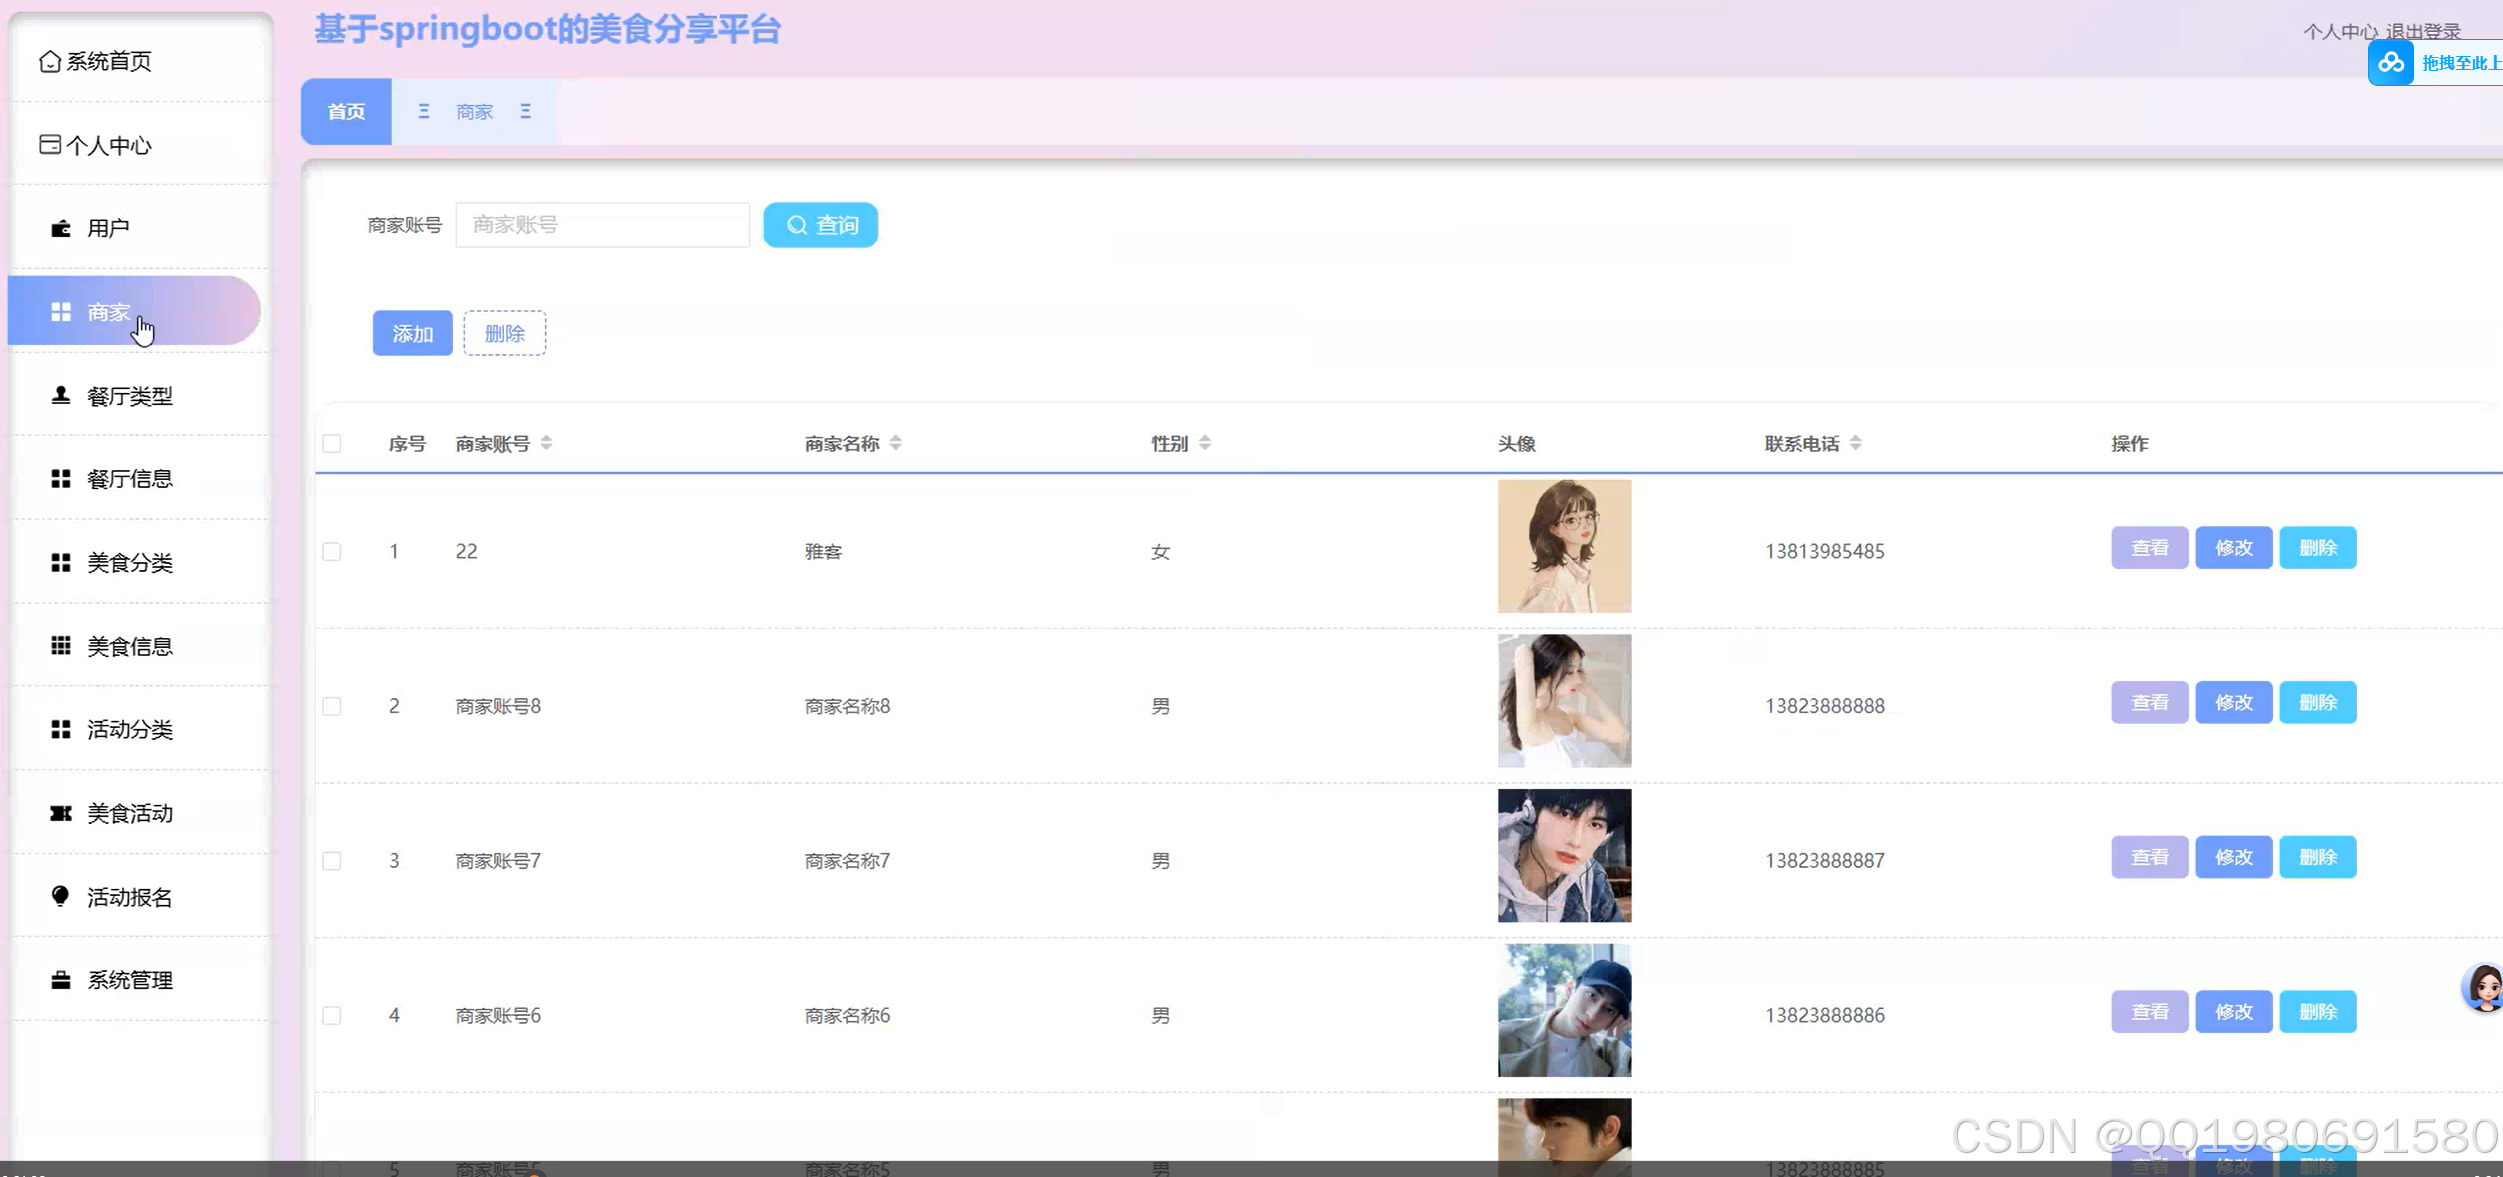Image resolution: width=2503 pixels, height=1177 pixels.
Task: Switch to the 首页 tab
Action: (x=346, y=112)
